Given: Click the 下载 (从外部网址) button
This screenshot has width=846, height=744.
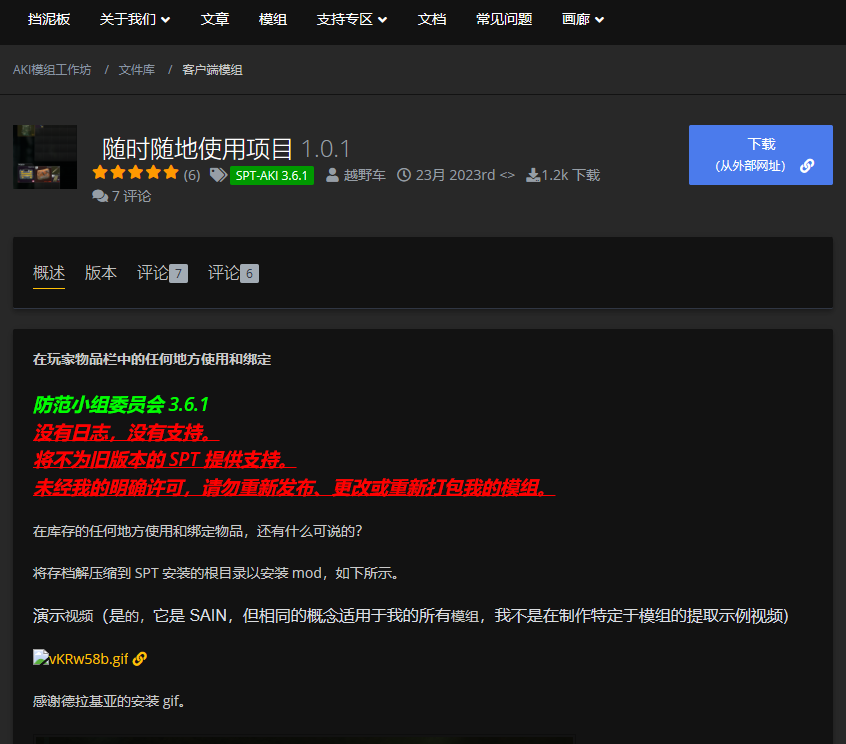Looking at the screenshot, I should [760, 155].
